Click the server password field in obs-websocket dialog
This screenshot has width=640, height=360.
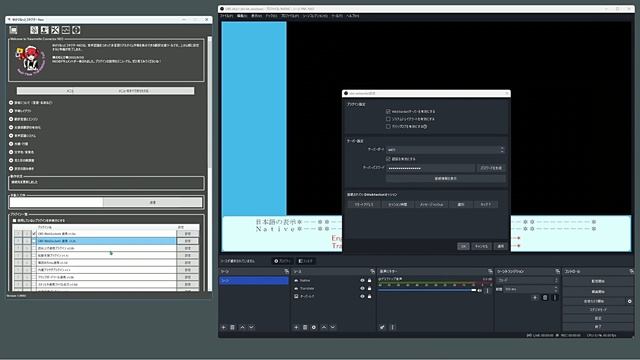coord(431,168)
